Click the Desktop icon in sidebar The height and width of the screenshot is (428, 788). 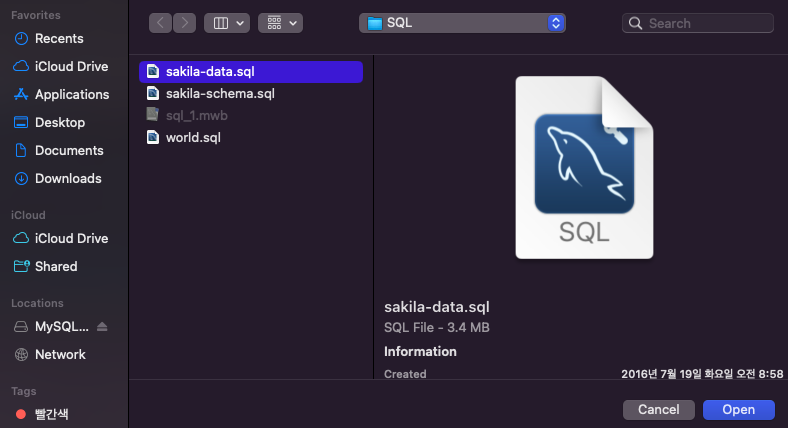[x=21, y=123]
